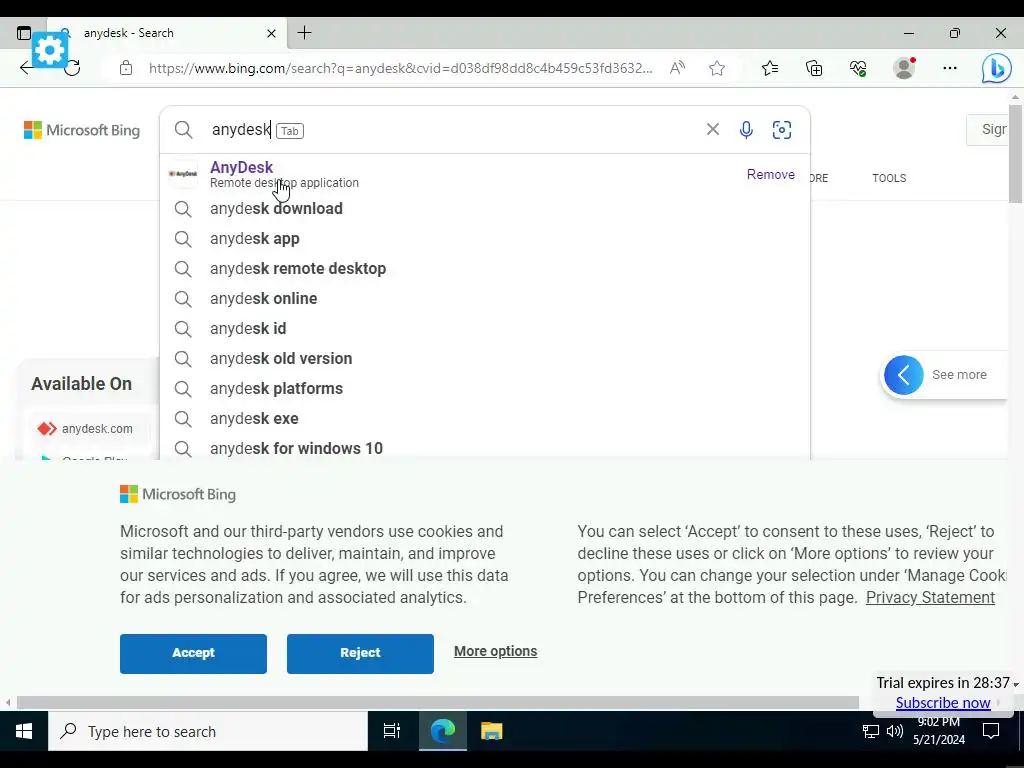Click the back arrow in Edge
The height and width of the screenshot is (768, 1024).
point(25,68)
